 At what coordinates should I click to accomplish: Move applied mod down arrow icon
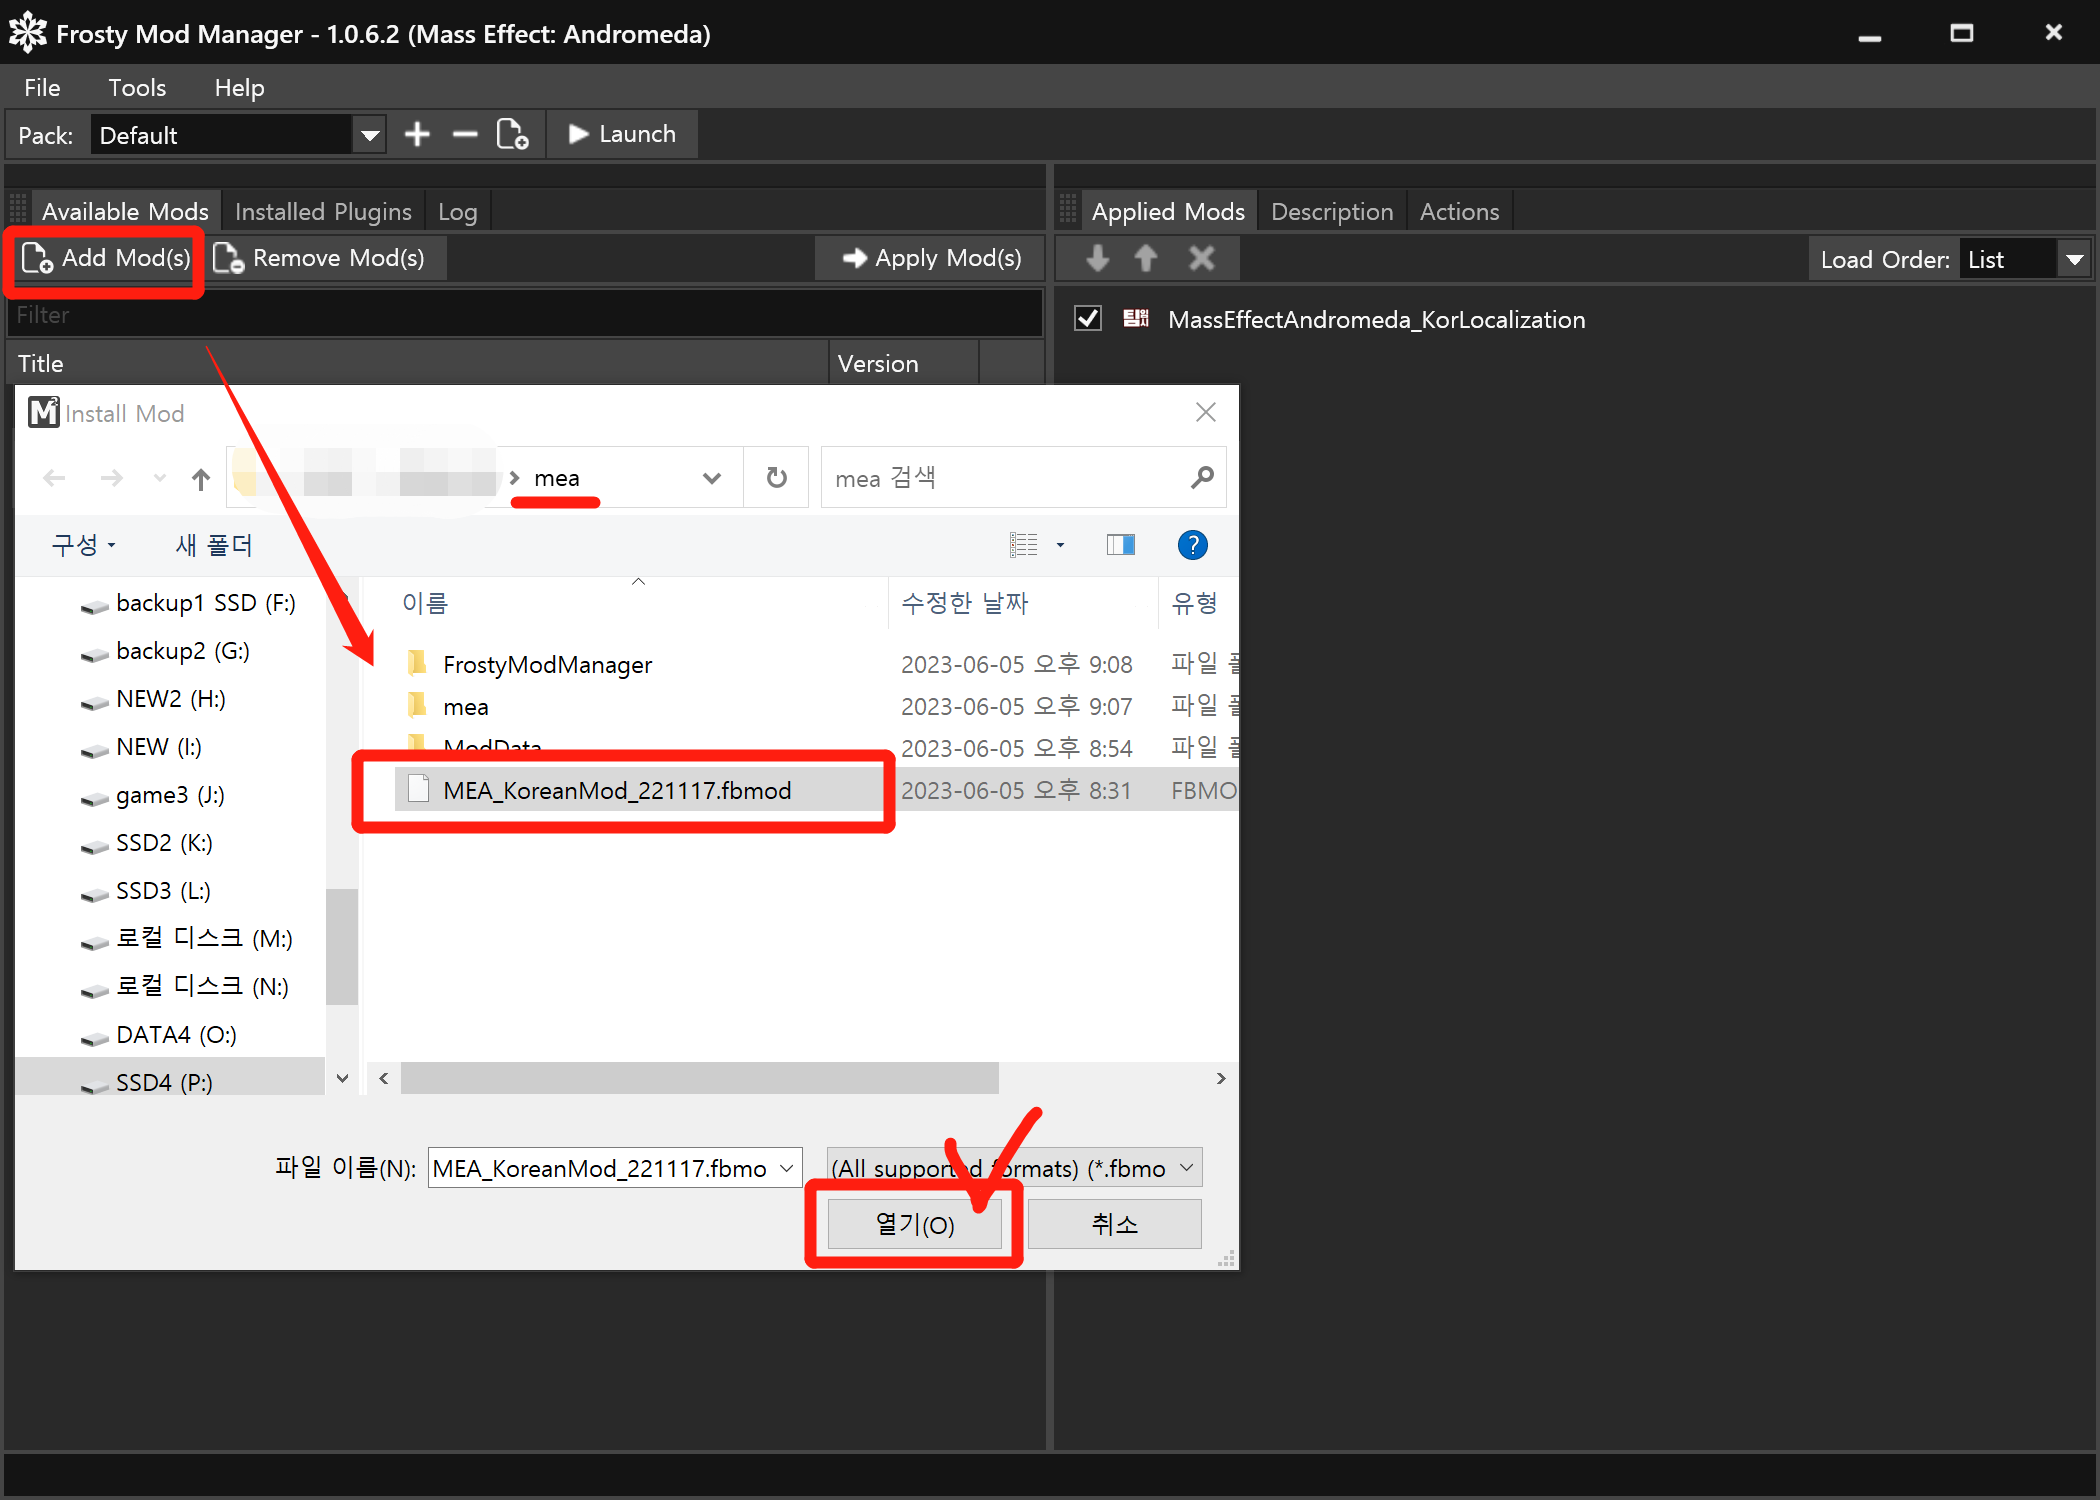click(1098, 259)
